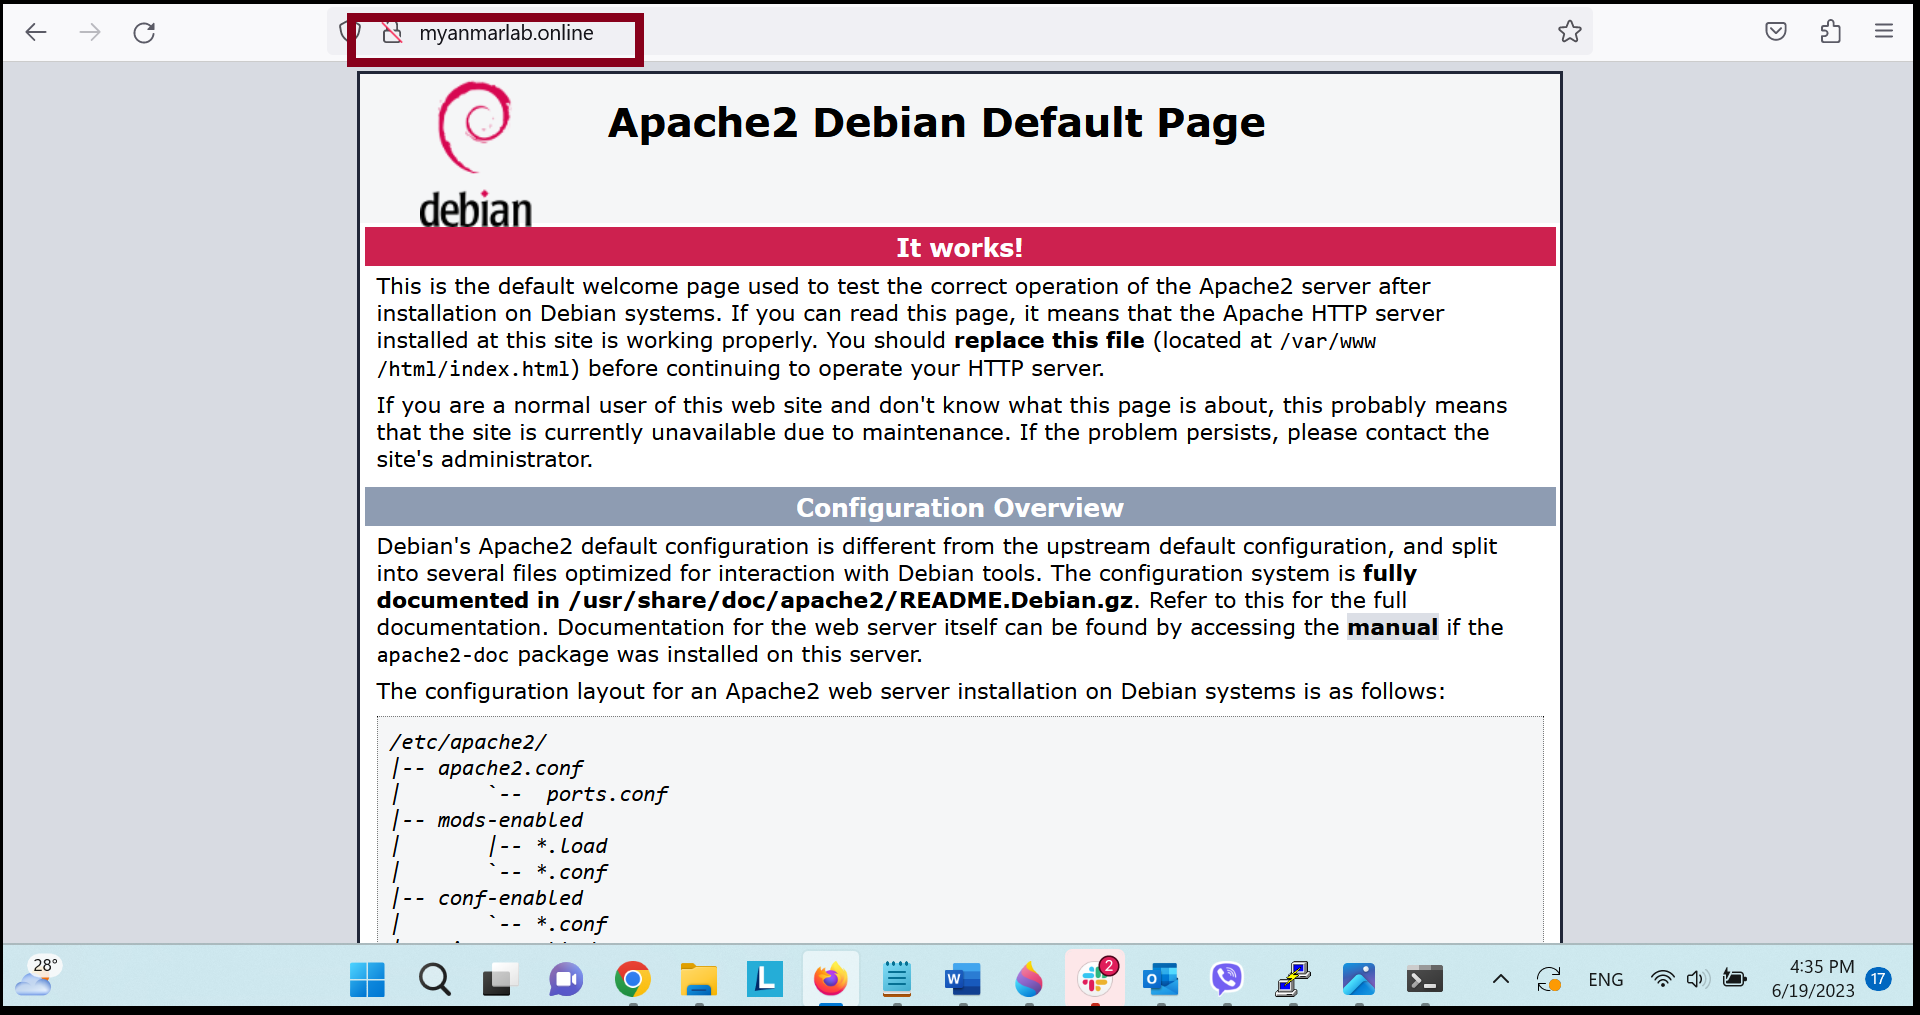Image resolution: width=1920 pixels, height=1015 pixels.
Task: Open the notification center badge 17
Action: [1879, 979]
